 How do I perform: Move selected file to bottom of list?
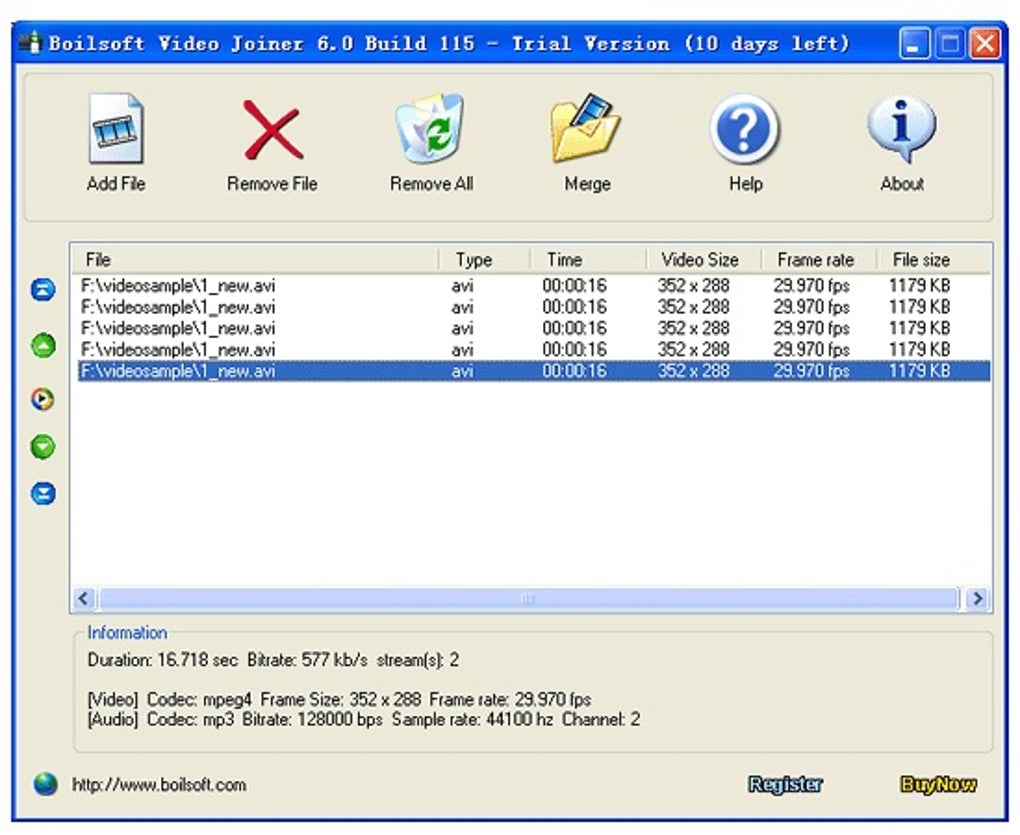[43, 493]
